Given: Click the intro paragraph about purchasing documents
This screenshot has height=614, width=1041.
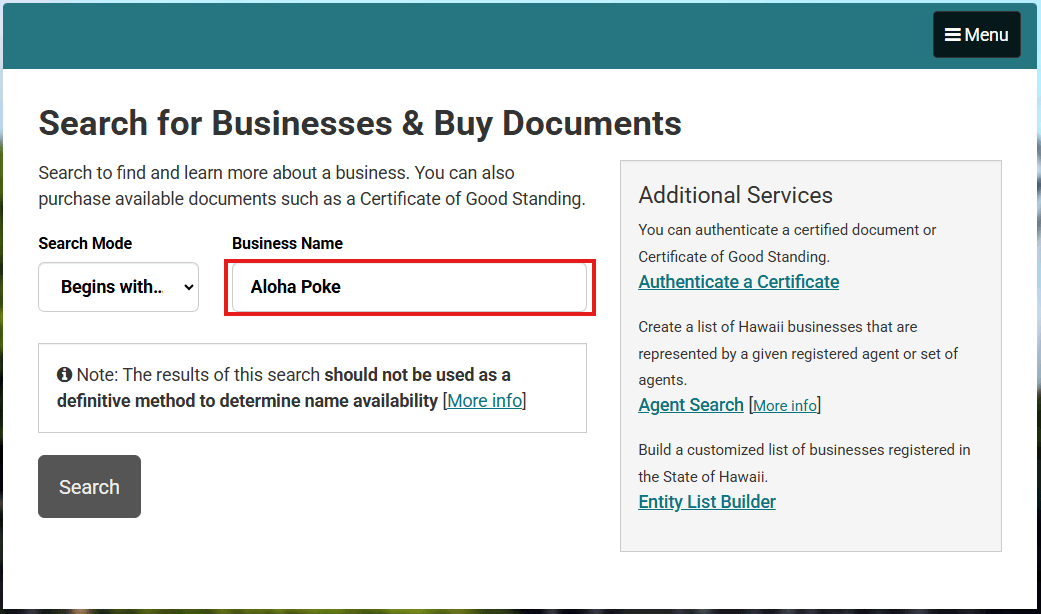Looking at the screenshot, I should tap(311, 186).
